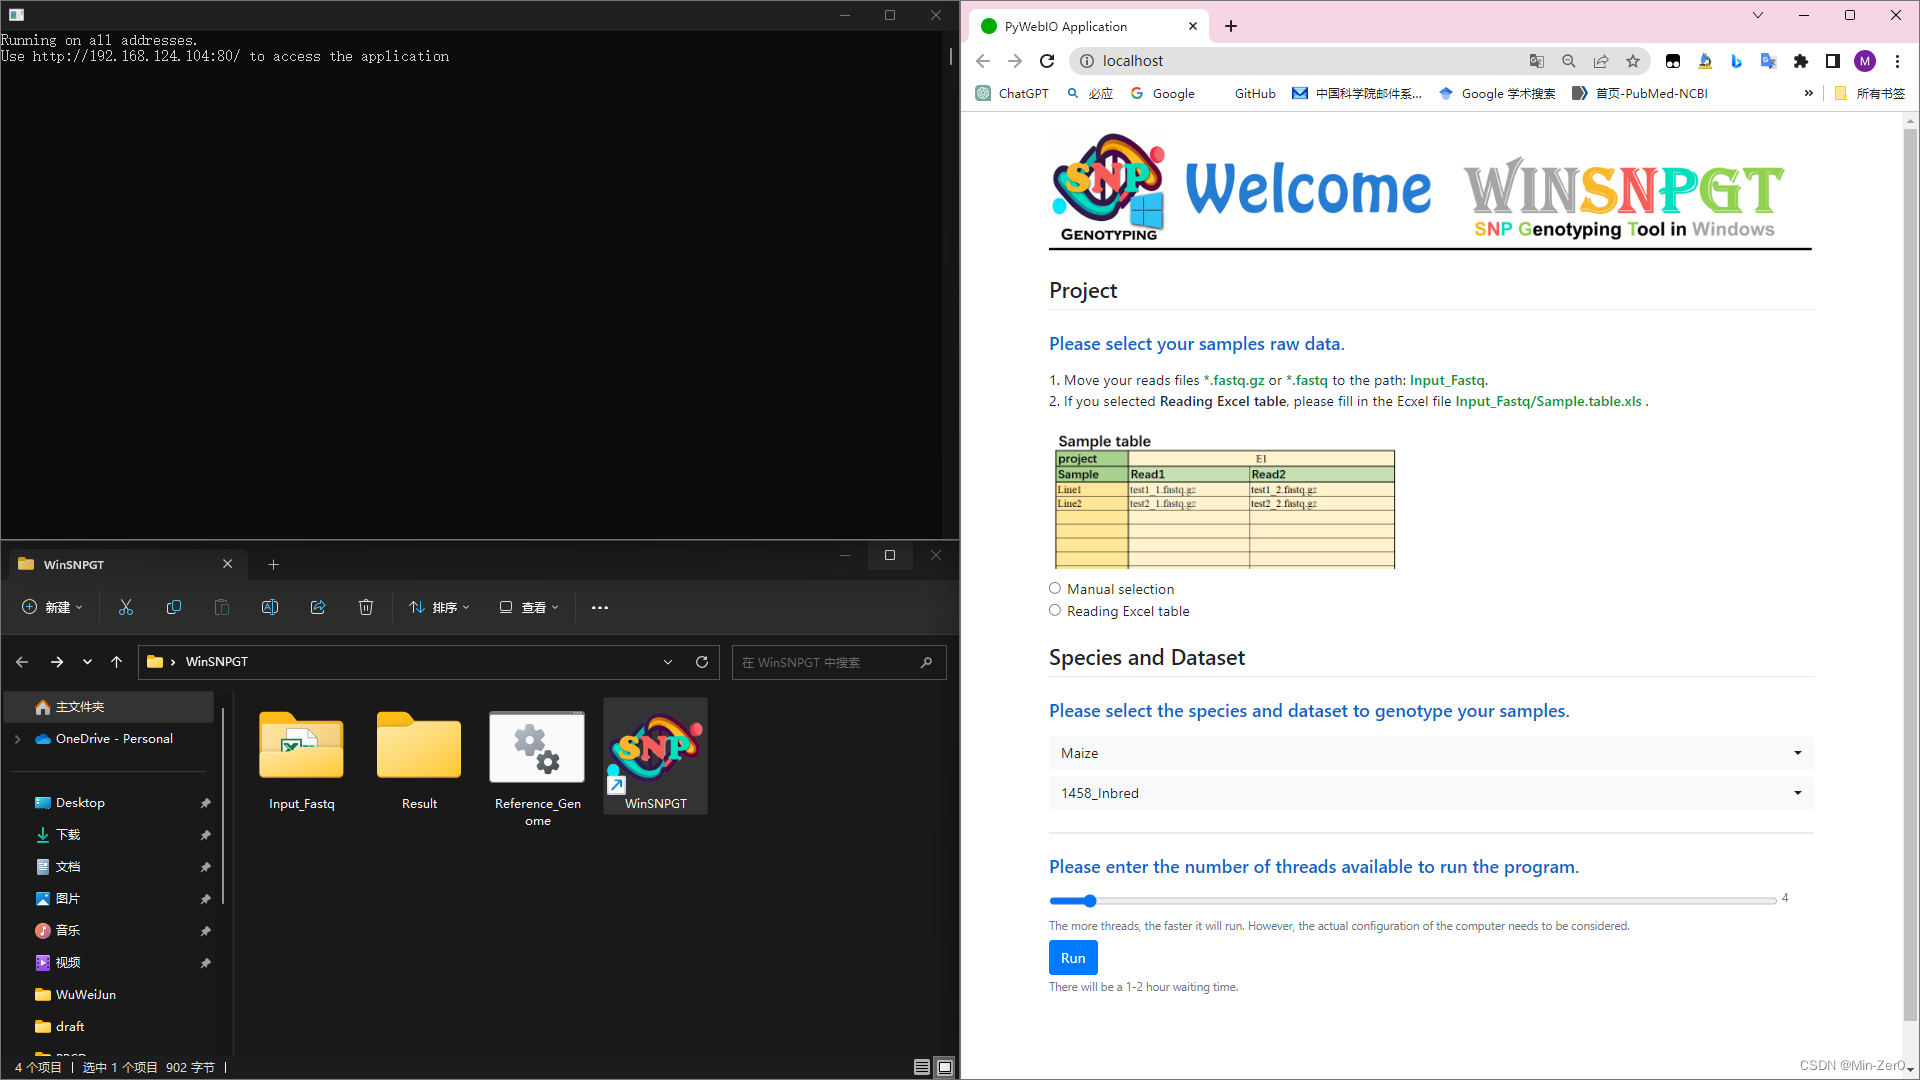Click the Delete trash icon in Explorer
This screenshot has height=1080, width=1920.
point(366,607)
